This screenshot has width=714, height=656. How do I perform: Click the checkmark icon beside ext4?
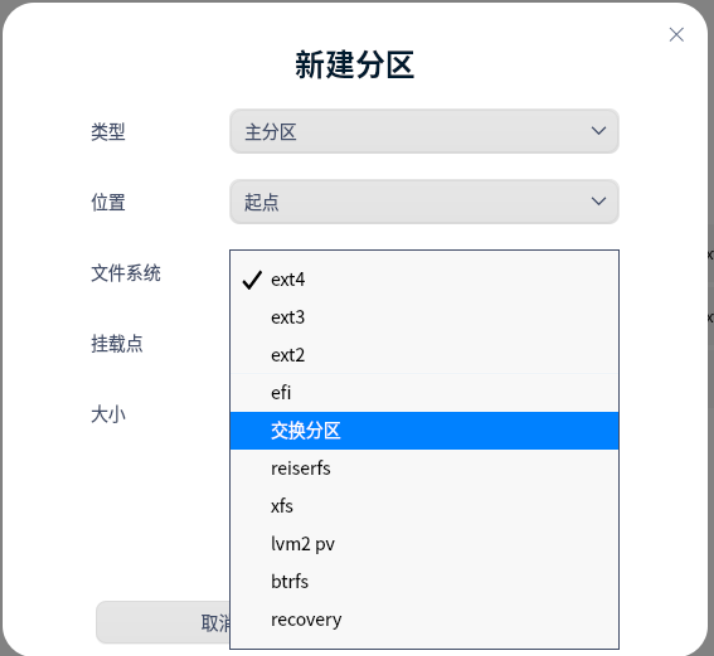coord(252,280)
